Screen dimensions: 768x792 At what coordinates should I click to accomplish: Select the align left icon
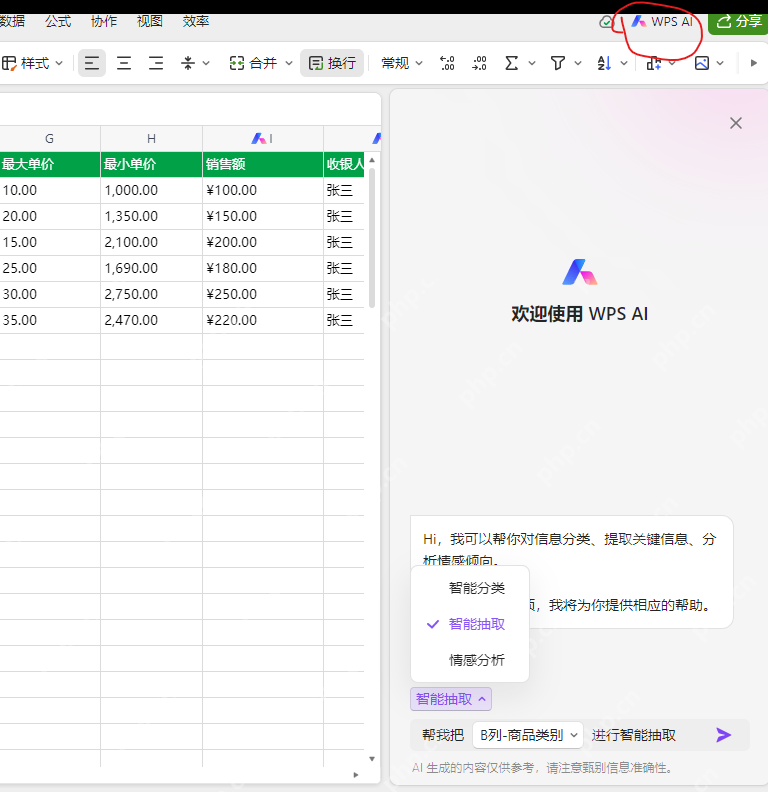tap(91, 63)
